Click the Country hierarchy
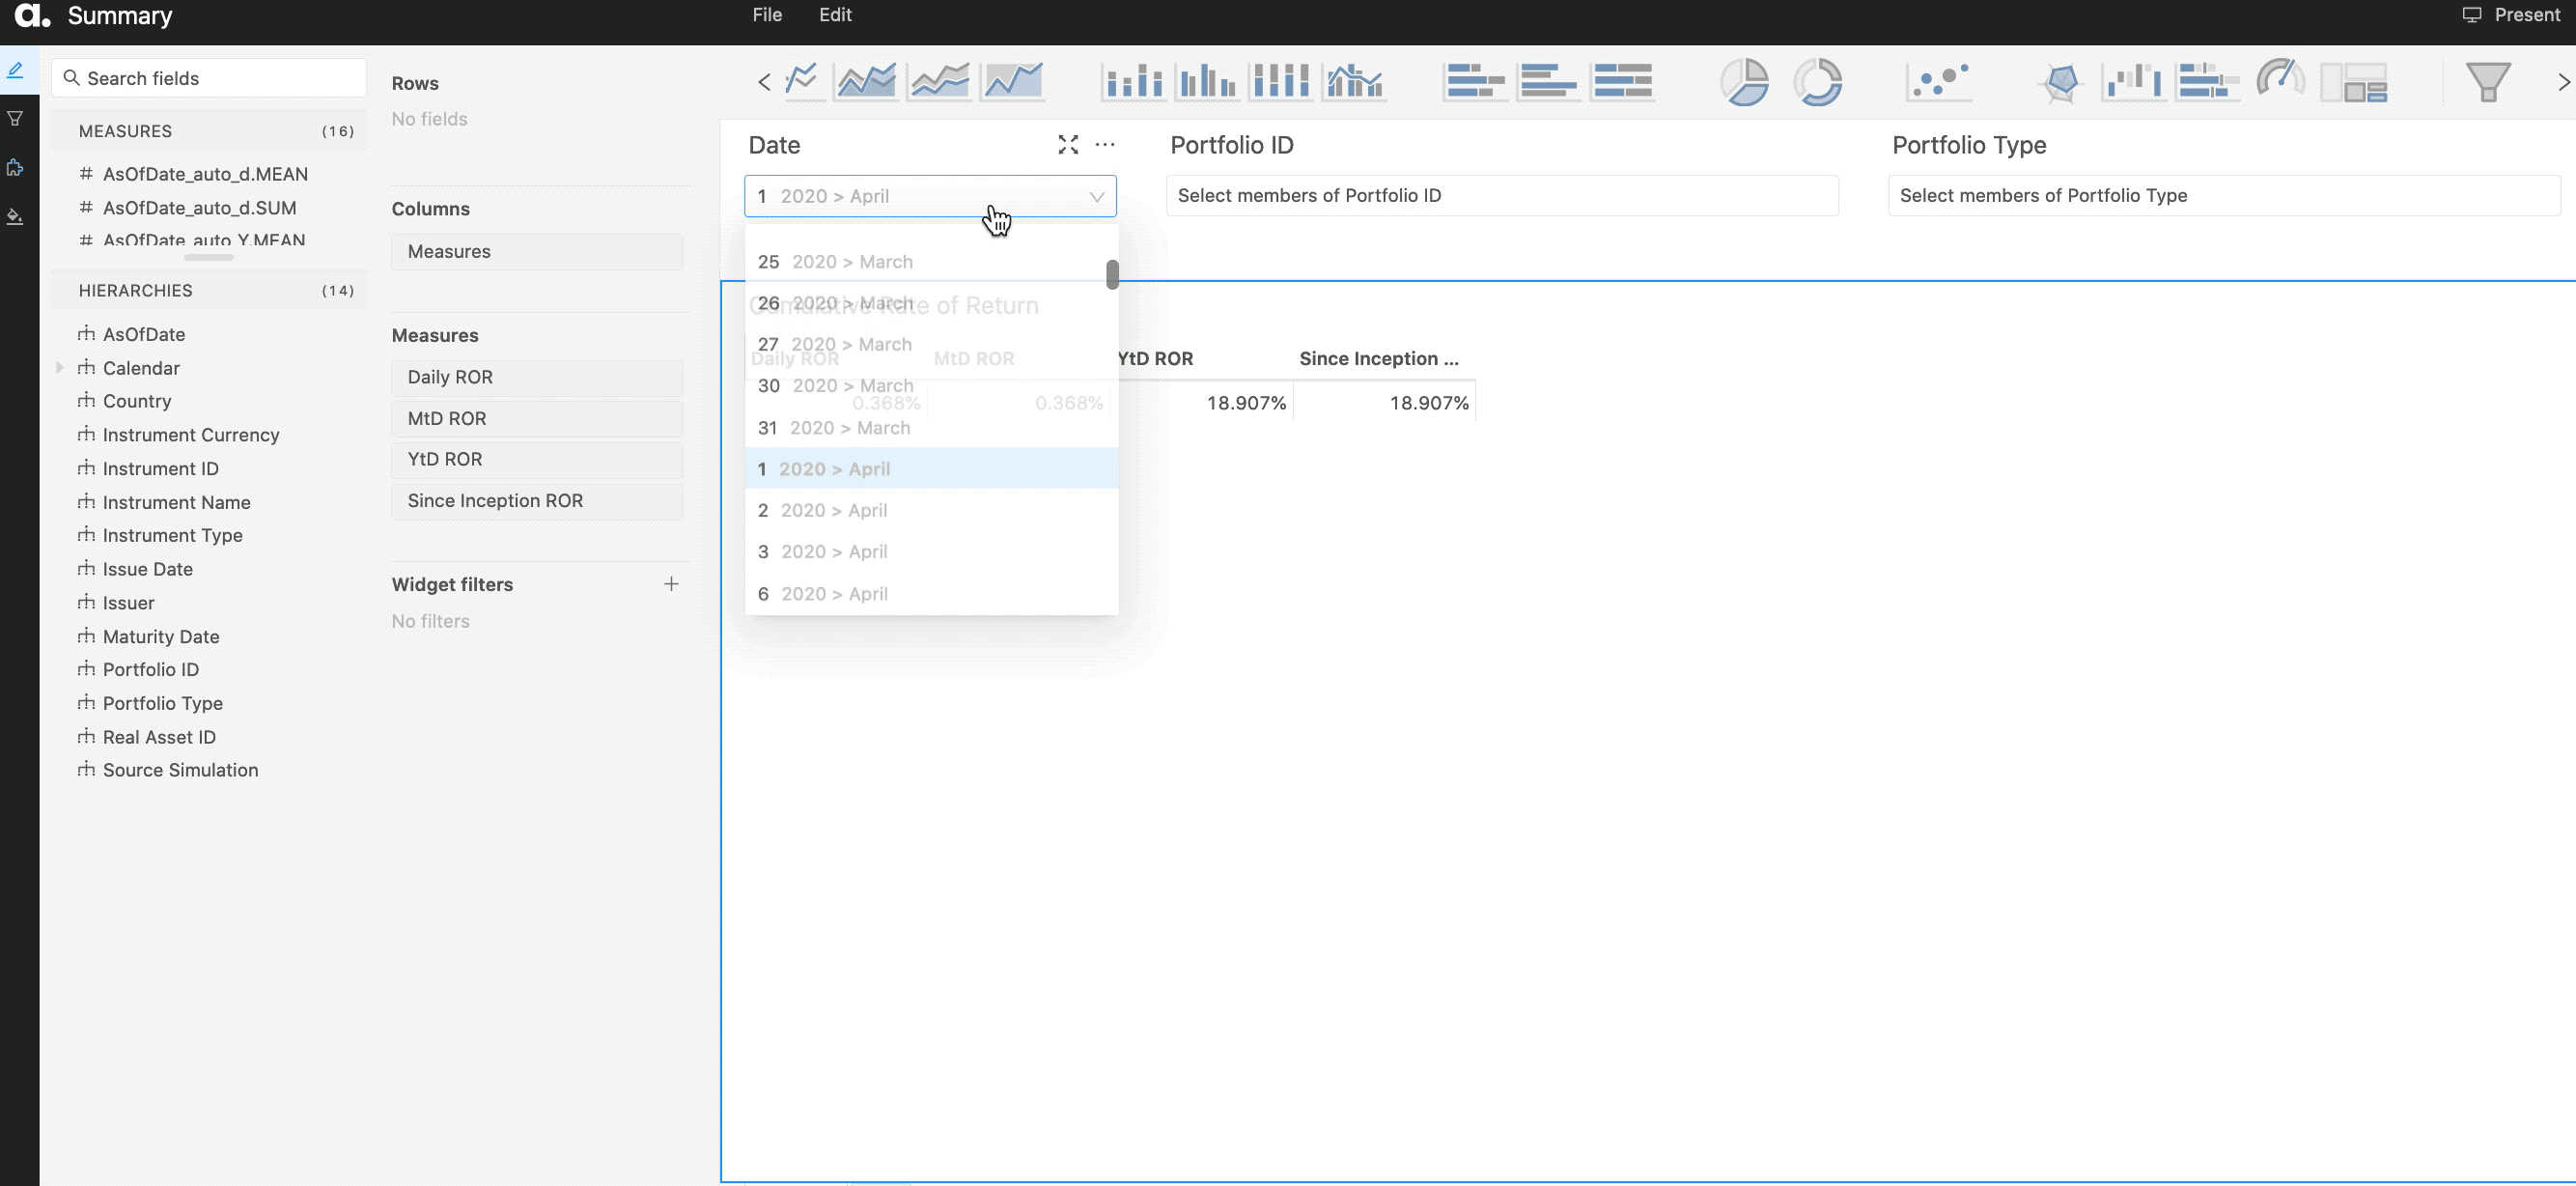Image resolution: width=2576 pixels, height=1186 pixels. (137, 401)
